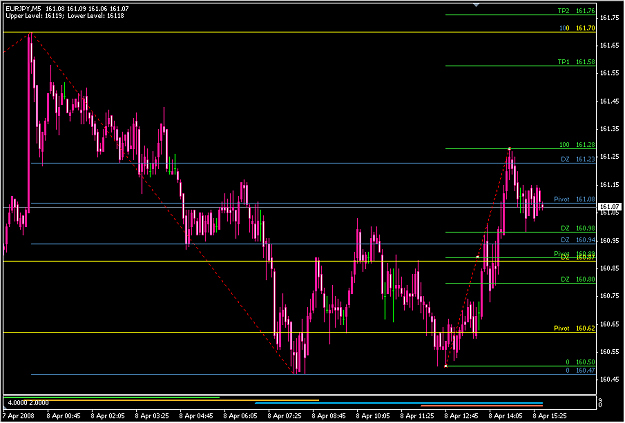The width and height of the screenshot is (625, 423).
Task: Click the '8 Apr 12:45' time label
Action: (462, 416)
